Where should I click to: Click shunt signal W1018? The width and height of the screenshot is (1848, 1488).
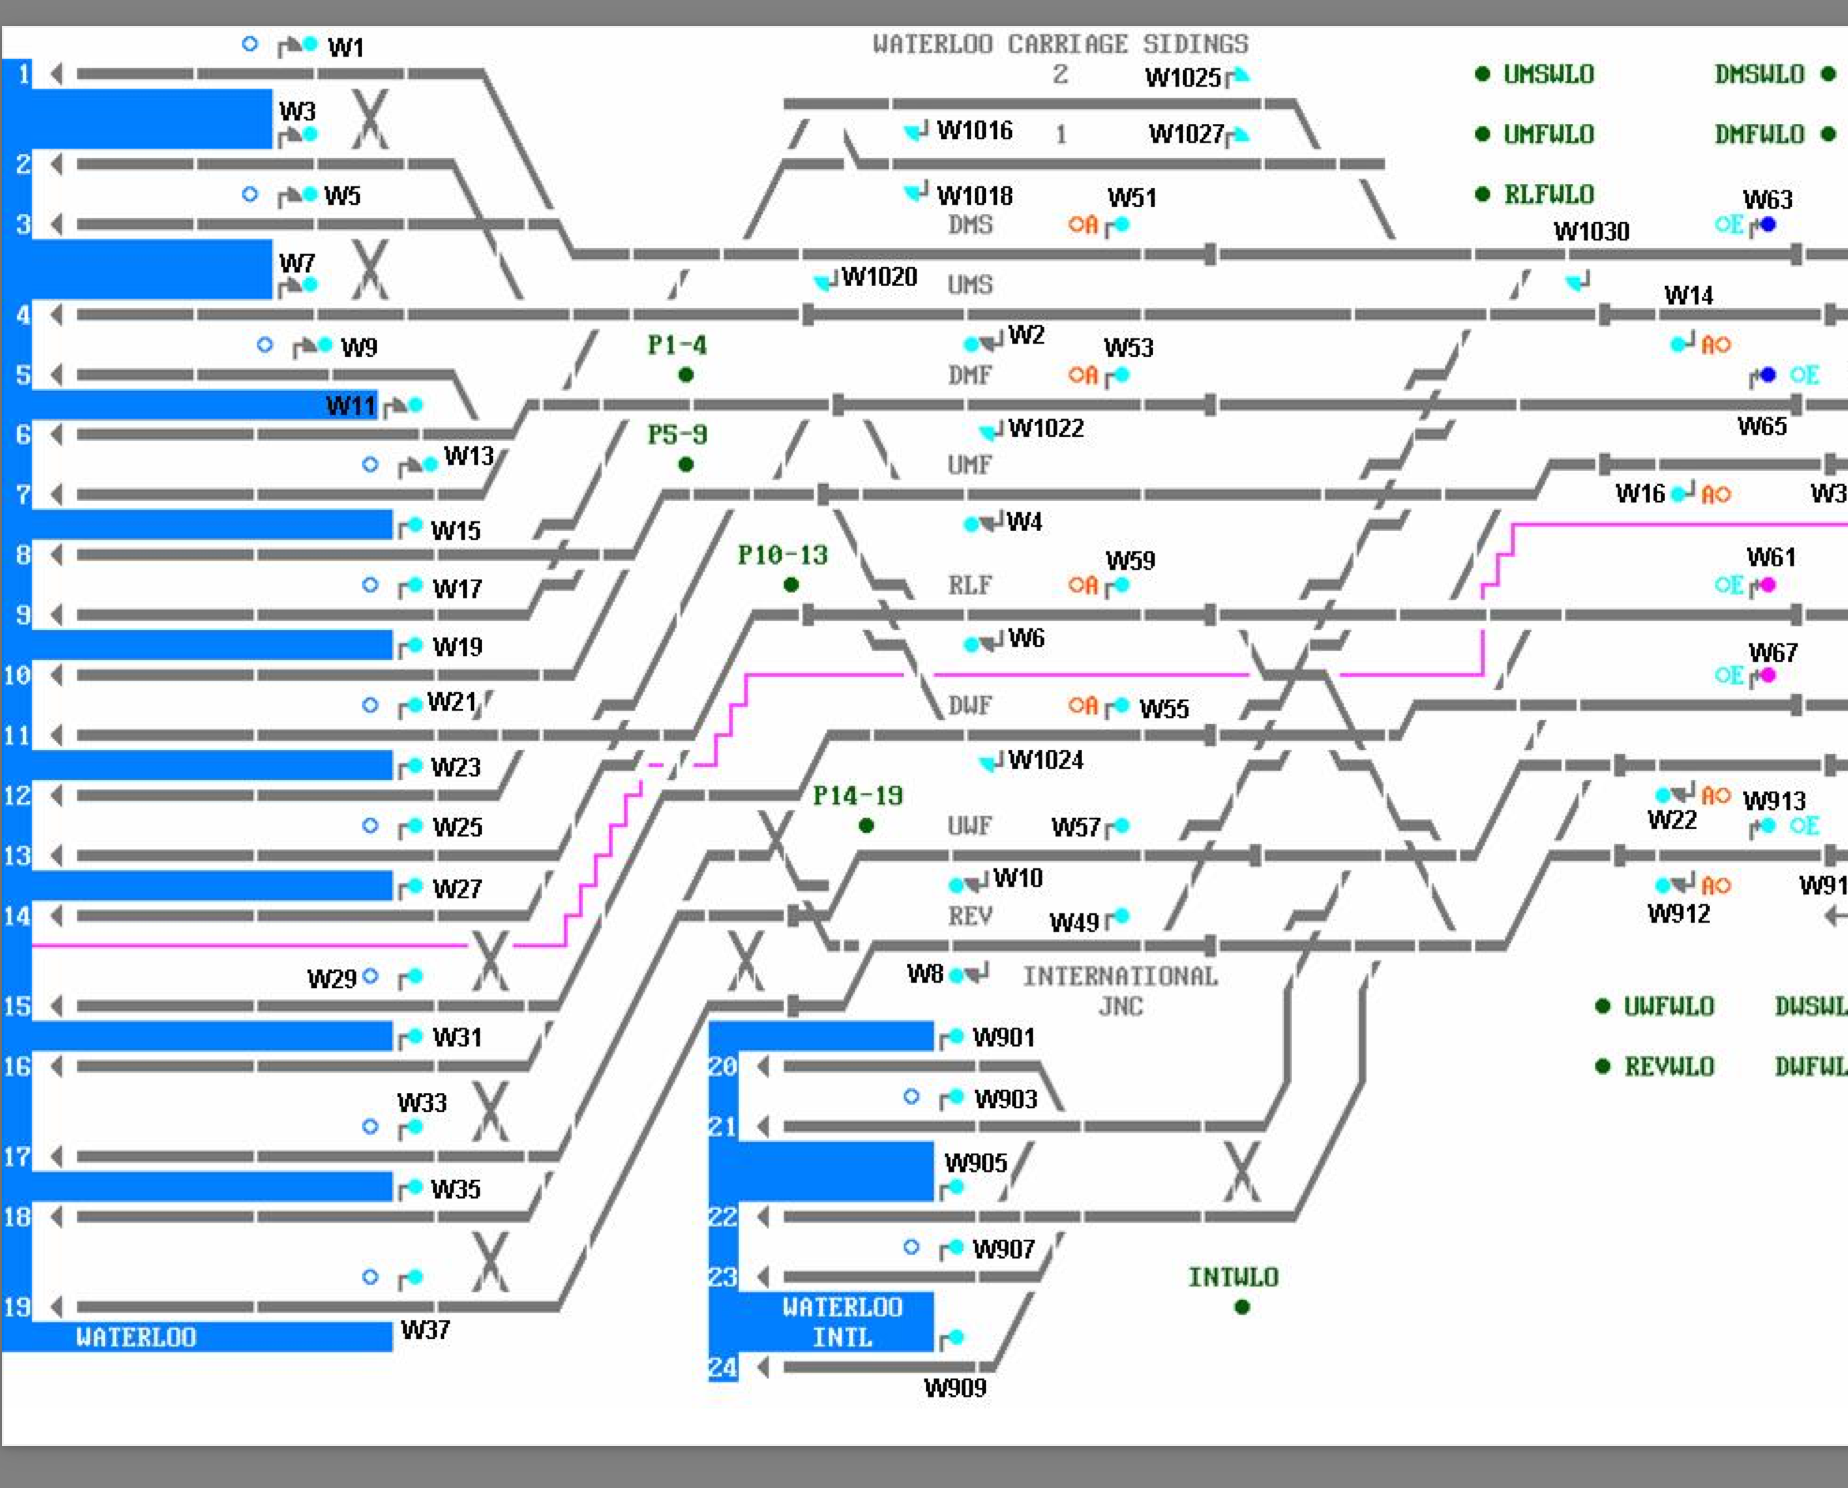click(x=916, y=192)
